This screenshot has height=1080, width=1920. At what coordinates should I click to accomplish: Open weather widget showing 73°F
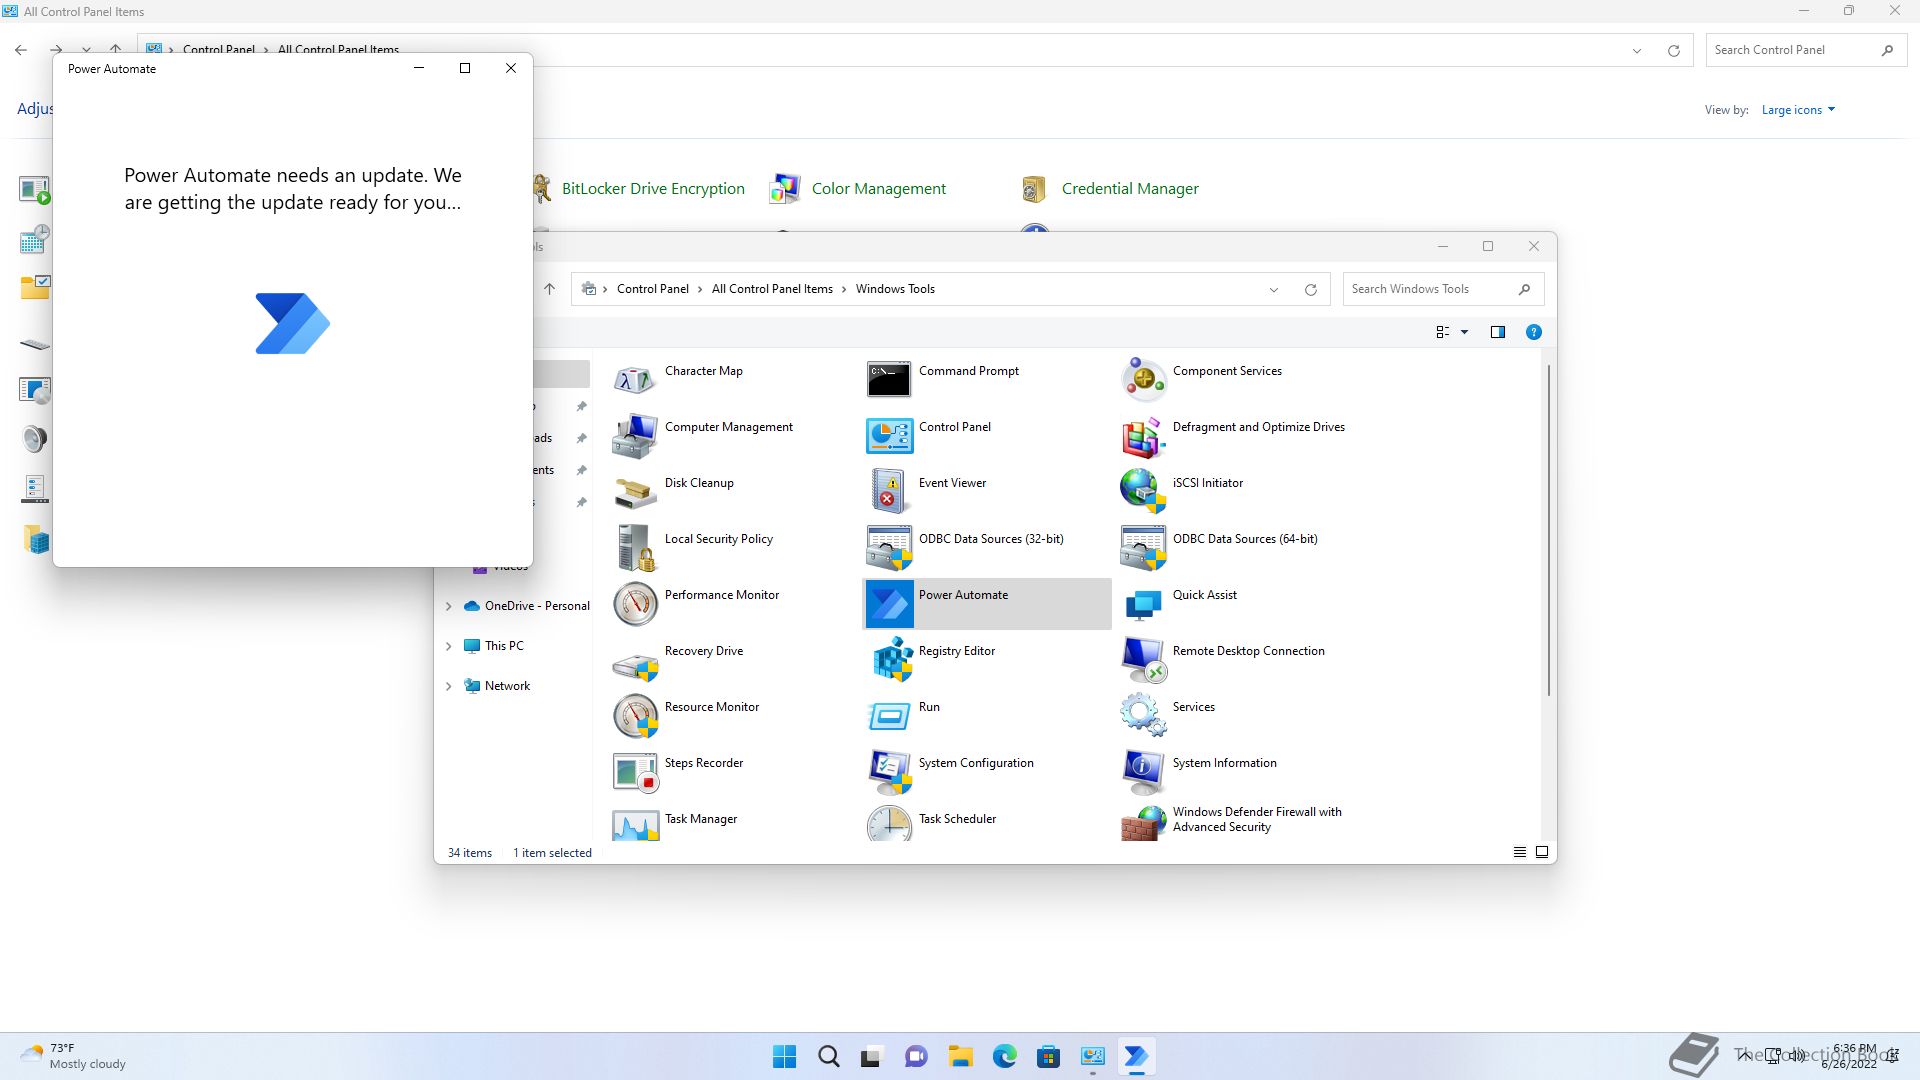(x=73, y=1056)
